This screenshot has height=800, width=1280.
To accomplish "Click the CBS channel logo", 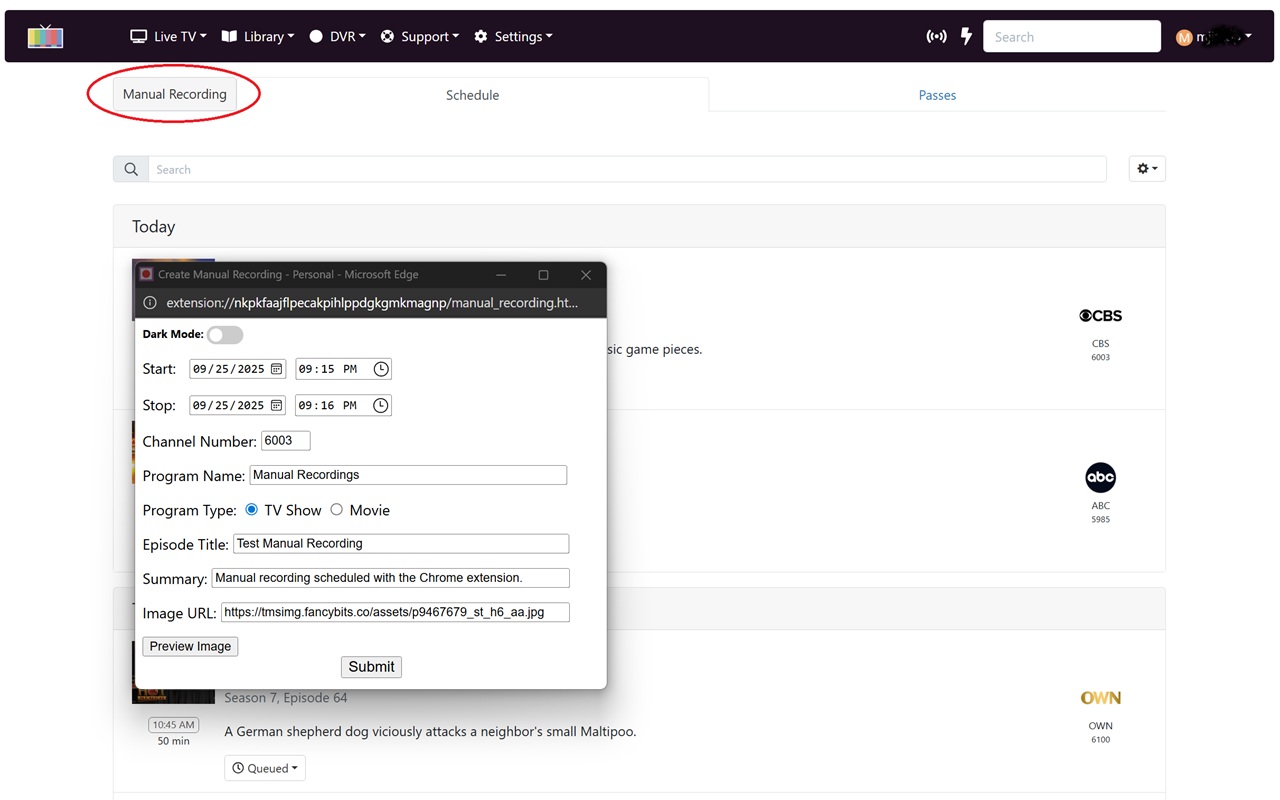I will coord(1100,316).
